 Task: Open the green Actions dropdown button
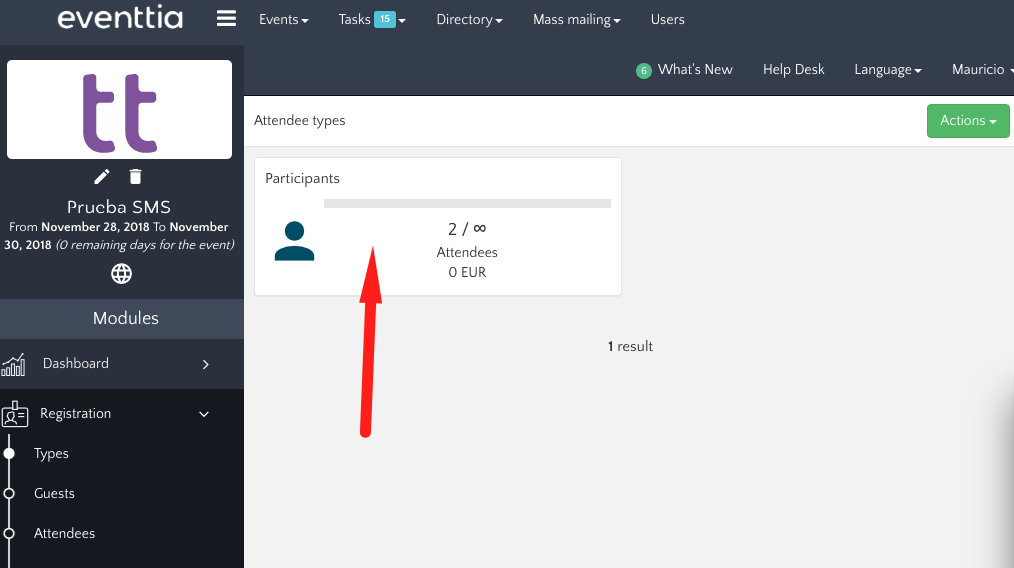[968, 121]
